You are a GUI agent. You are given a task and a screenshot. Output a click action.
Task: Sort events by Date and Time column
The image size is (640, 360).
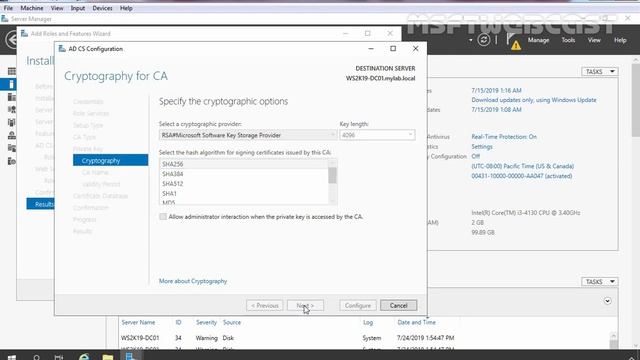pos(416,322)
